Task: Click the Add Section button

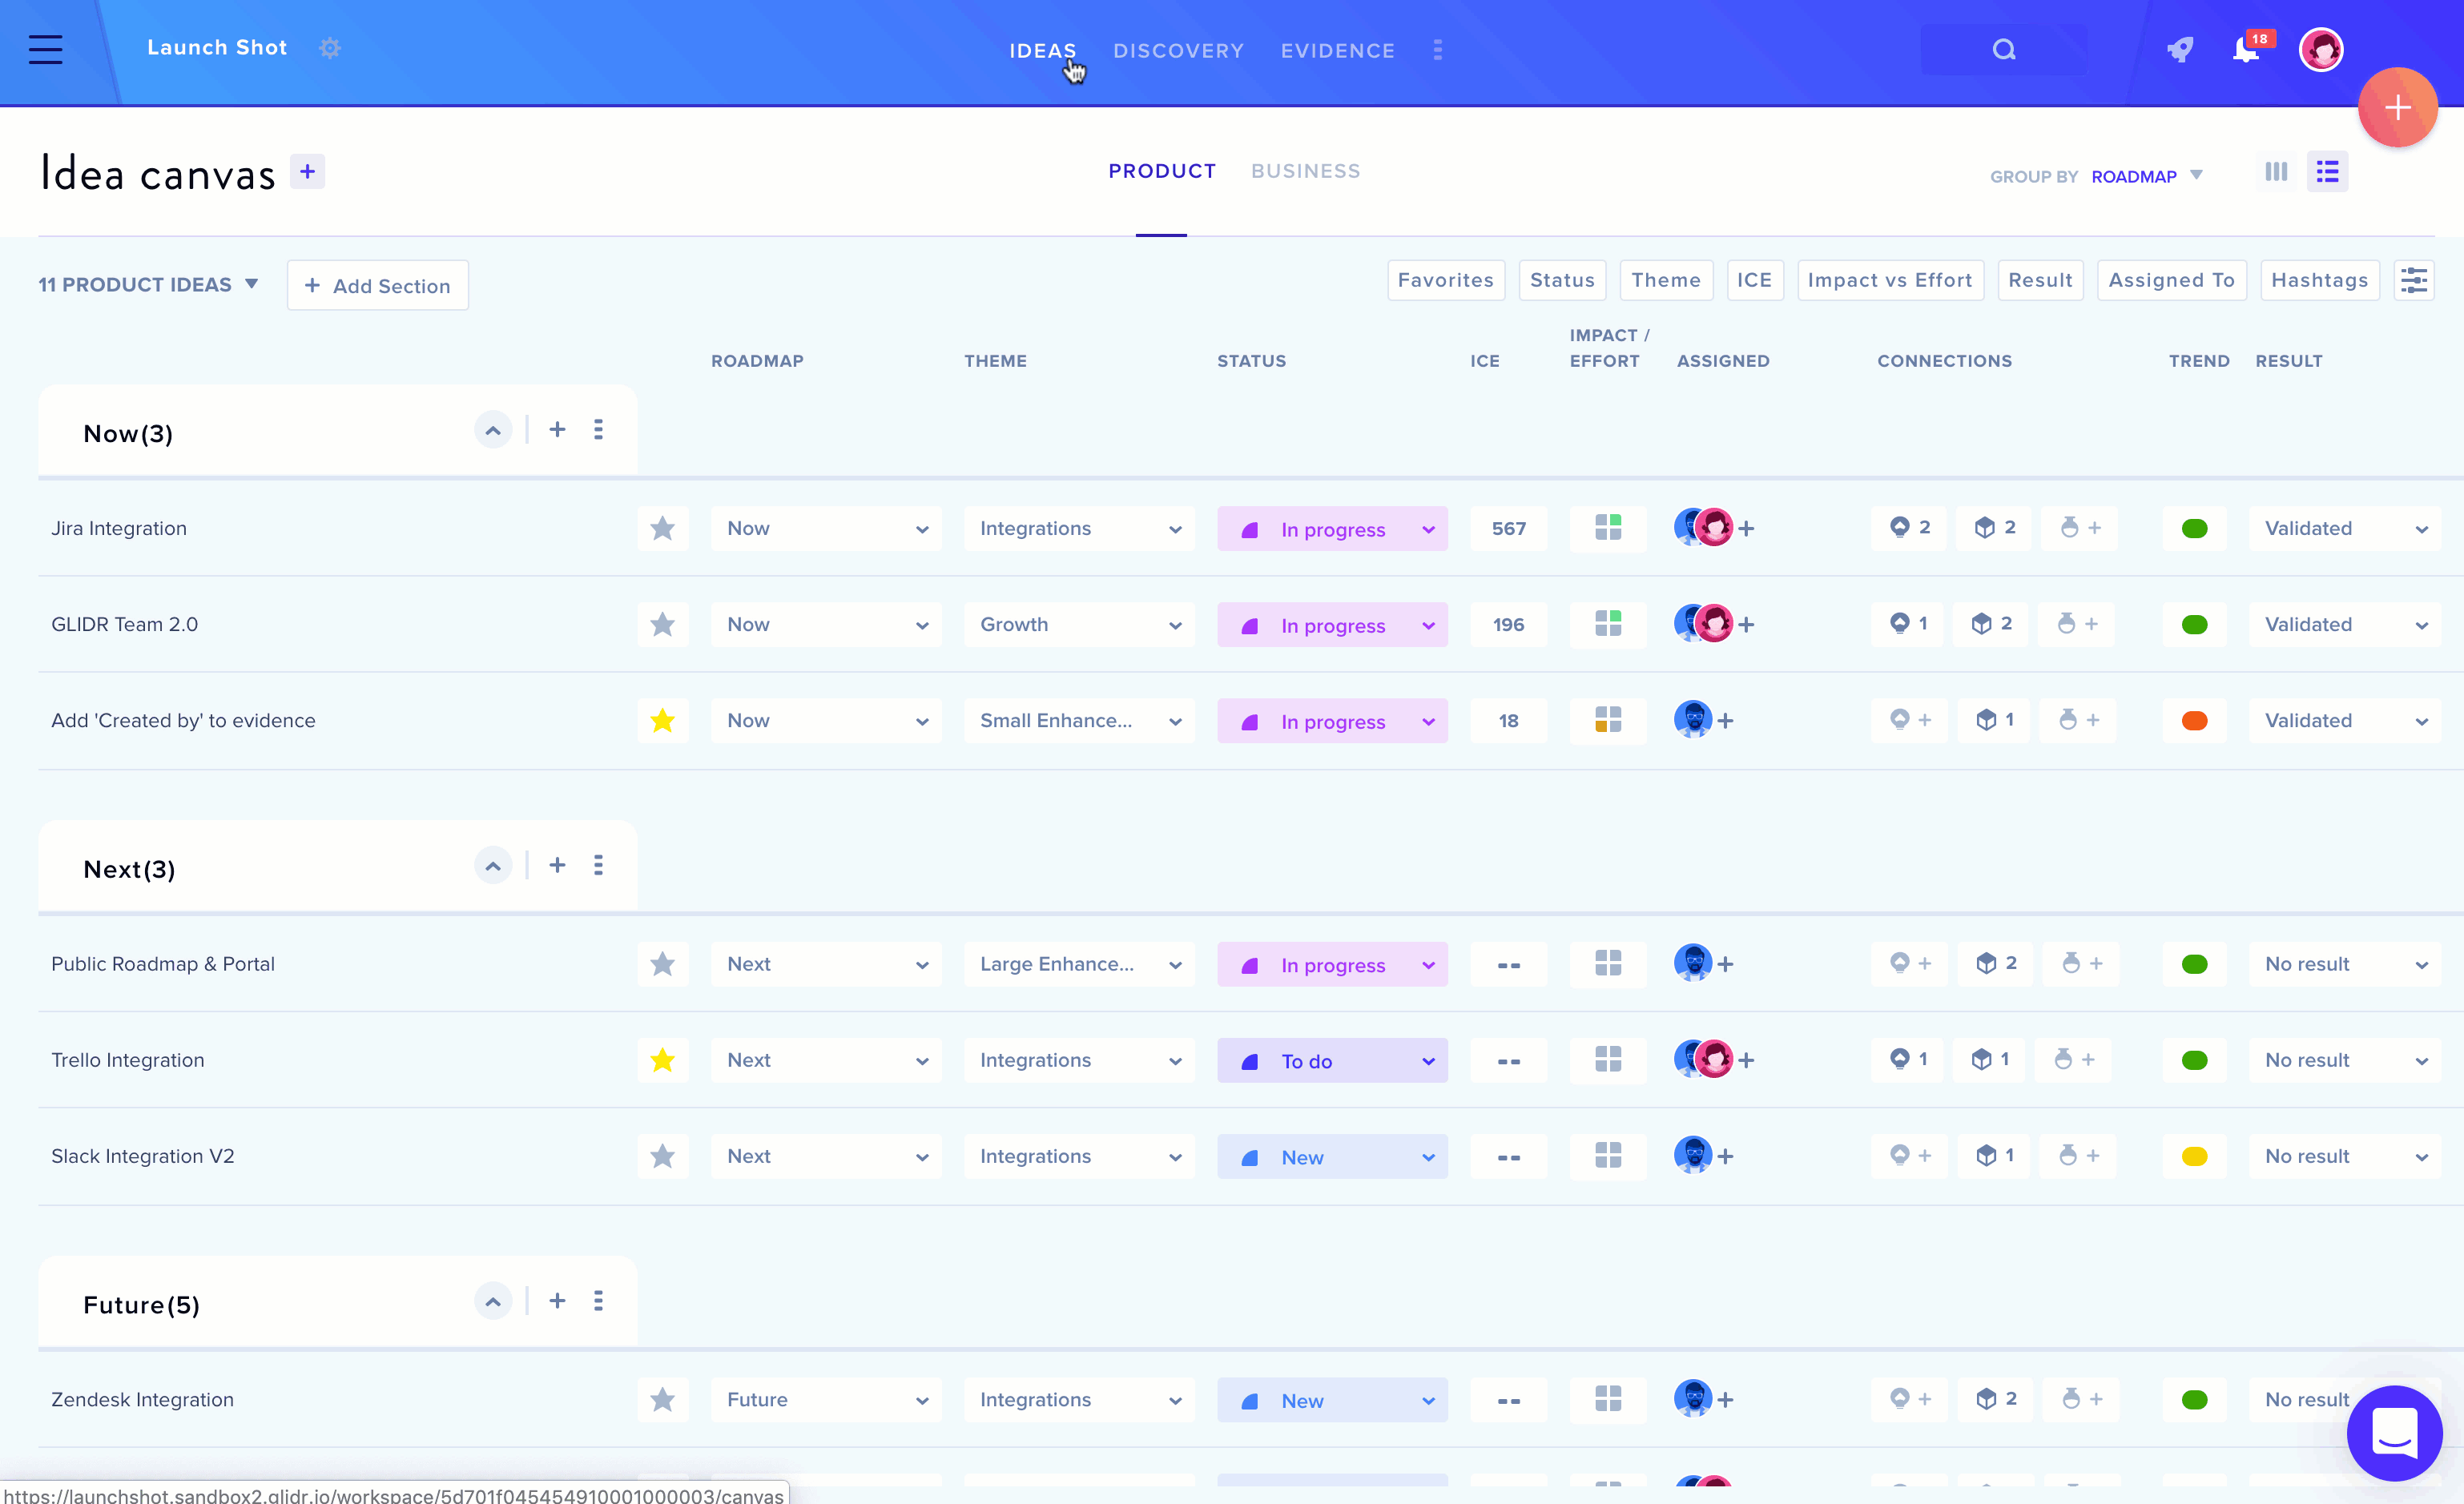Action: [377, 286]
